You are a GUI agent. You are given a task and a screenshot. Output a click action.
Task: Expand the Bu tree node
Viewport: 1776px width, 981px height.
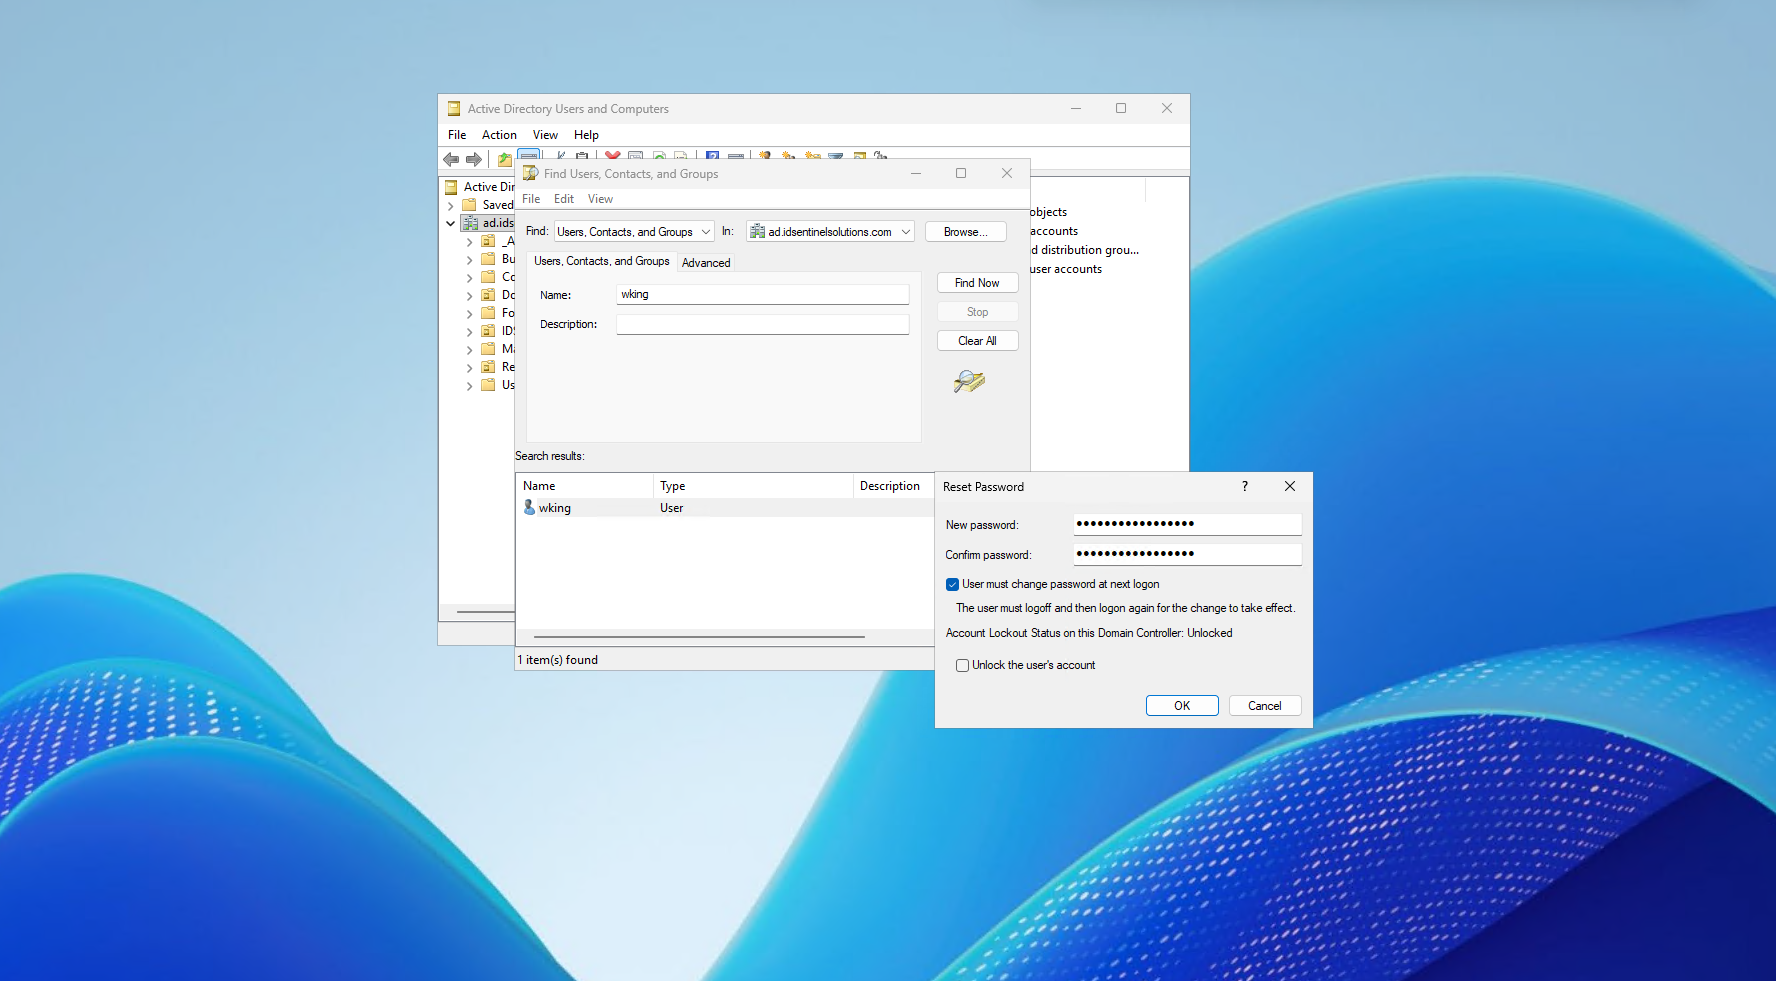click(x=469, y=260)
